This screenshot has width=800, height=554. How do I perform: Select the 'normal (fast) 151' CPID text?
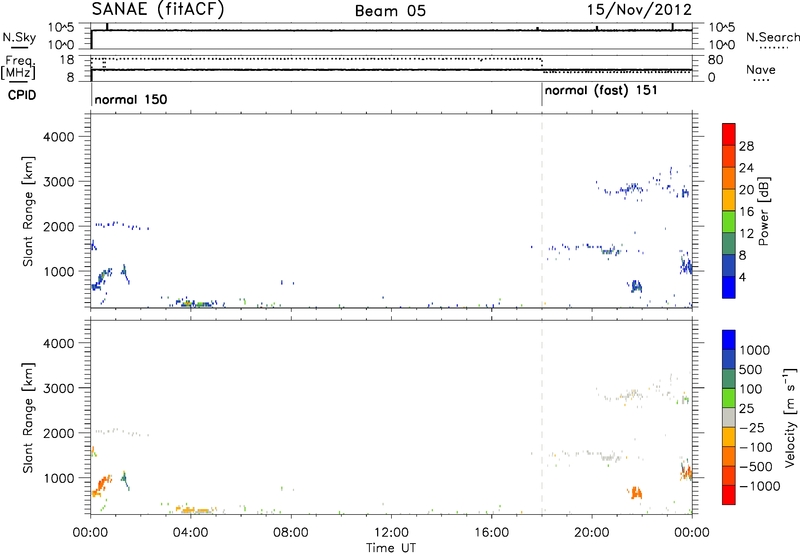pyautogui.click(x=601, y=91)
